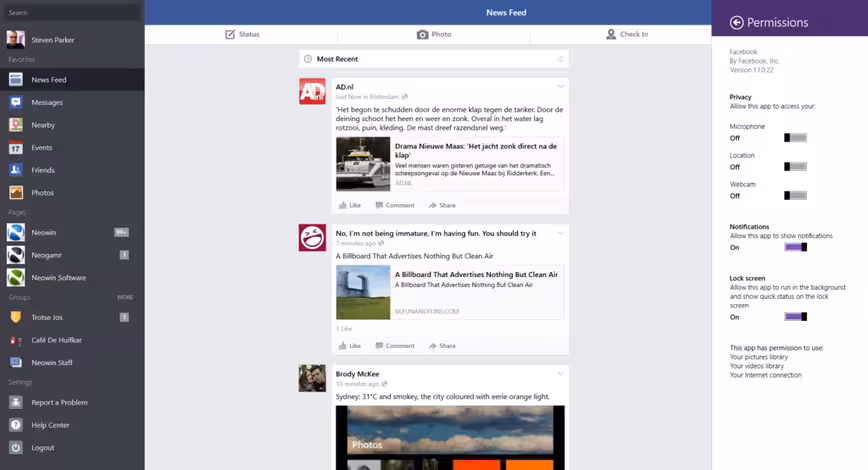Click the Trotse Jos notification badge

pyautogui.click(x=124, y=317)
